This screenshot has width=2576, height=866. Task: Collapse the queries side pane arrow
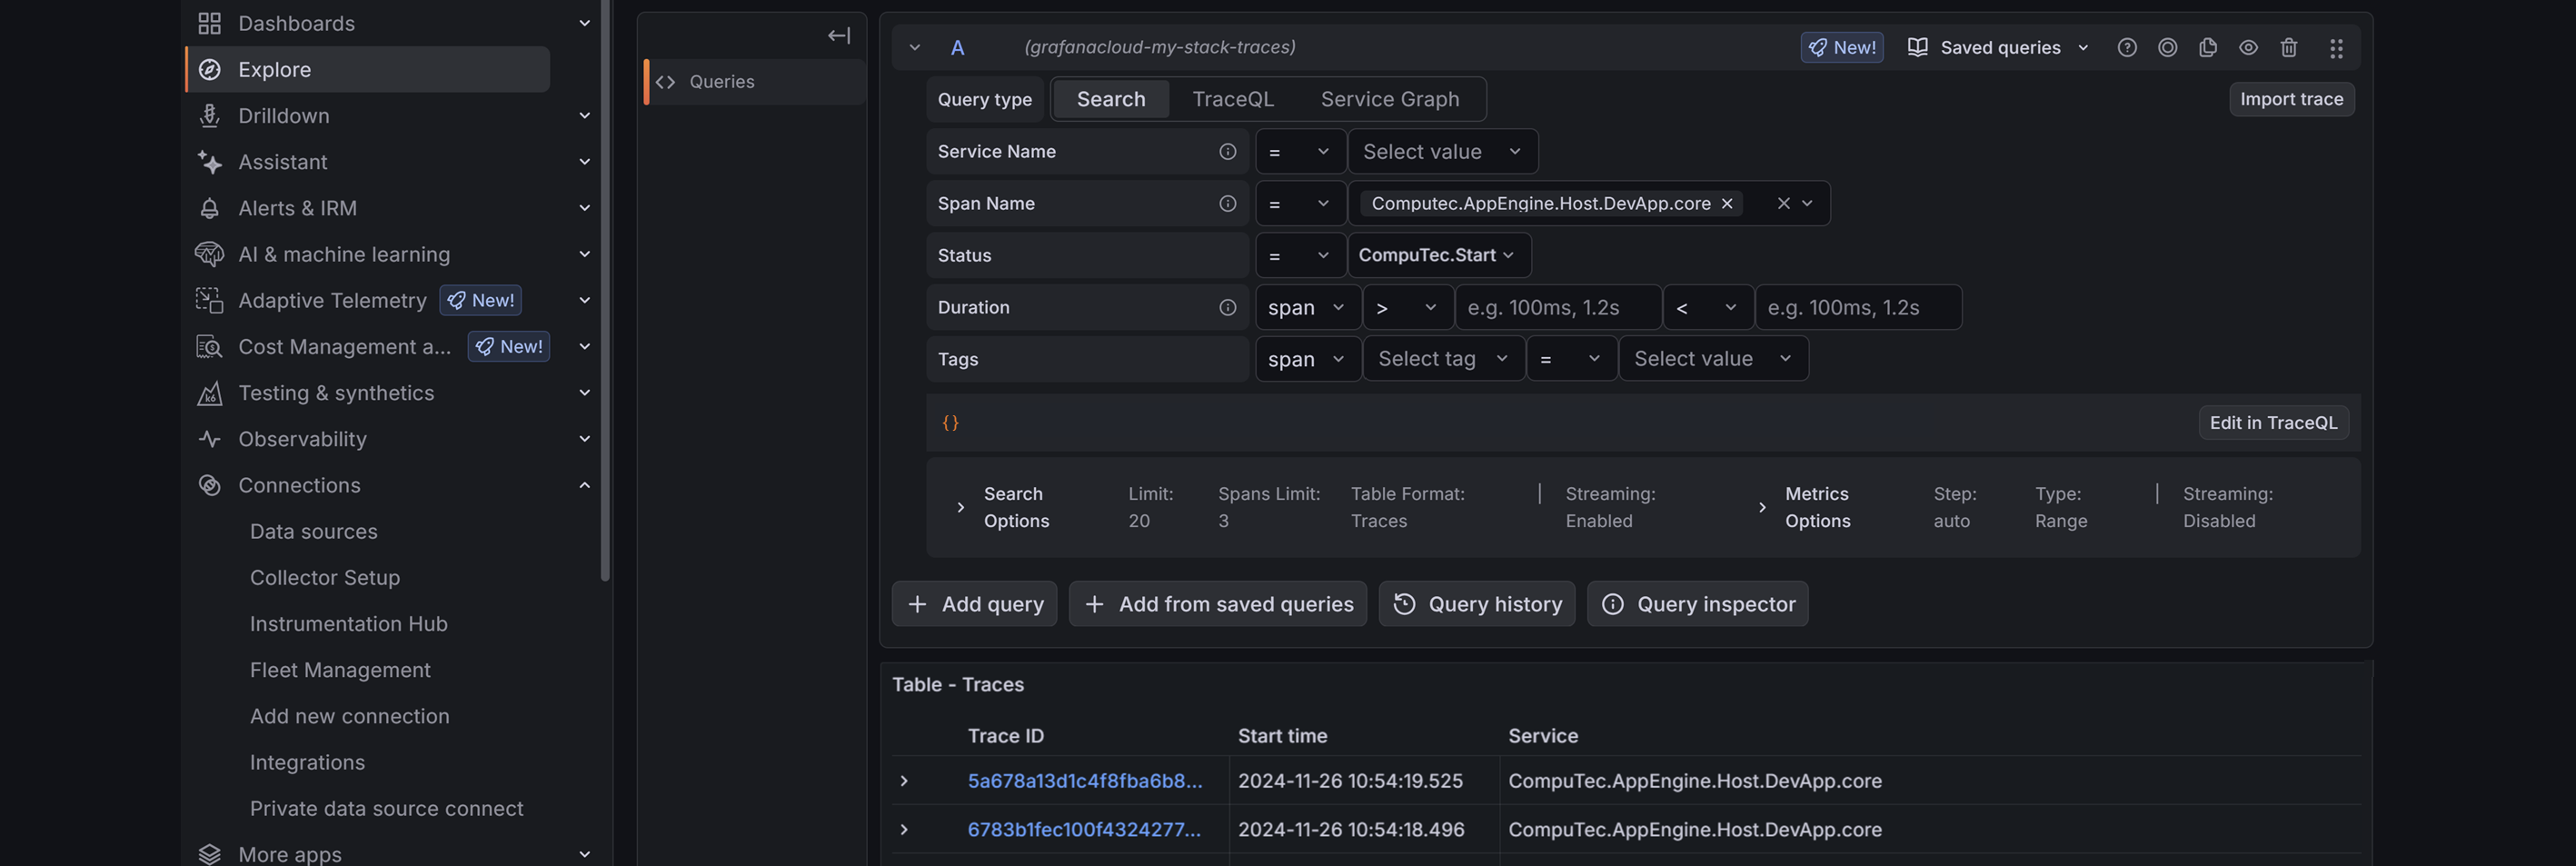coord(839,36)
